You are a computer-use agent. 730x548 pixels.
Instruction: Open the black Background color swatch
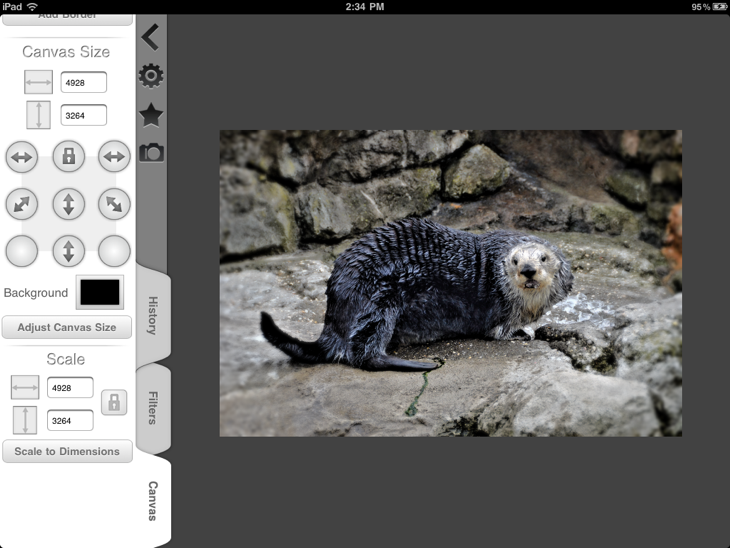pos(100,292)
